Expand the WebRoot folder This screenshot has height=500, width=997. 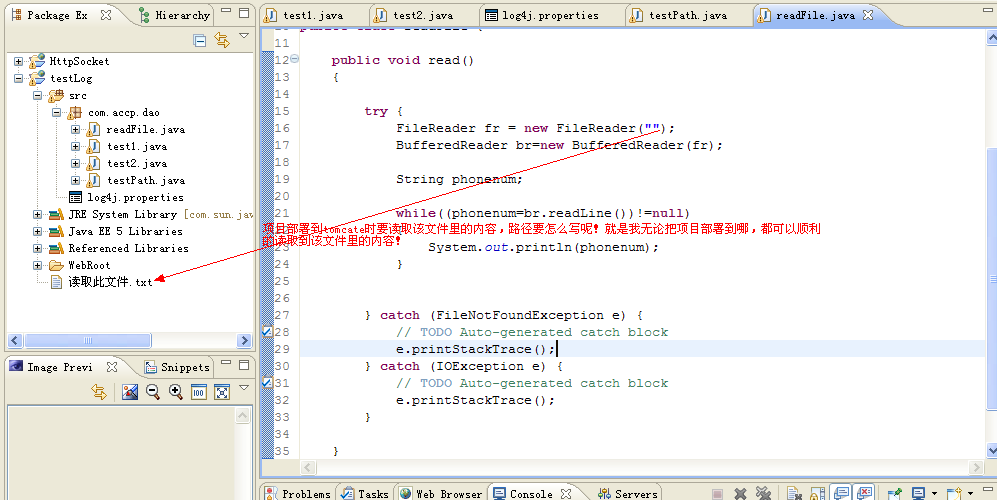37,266
